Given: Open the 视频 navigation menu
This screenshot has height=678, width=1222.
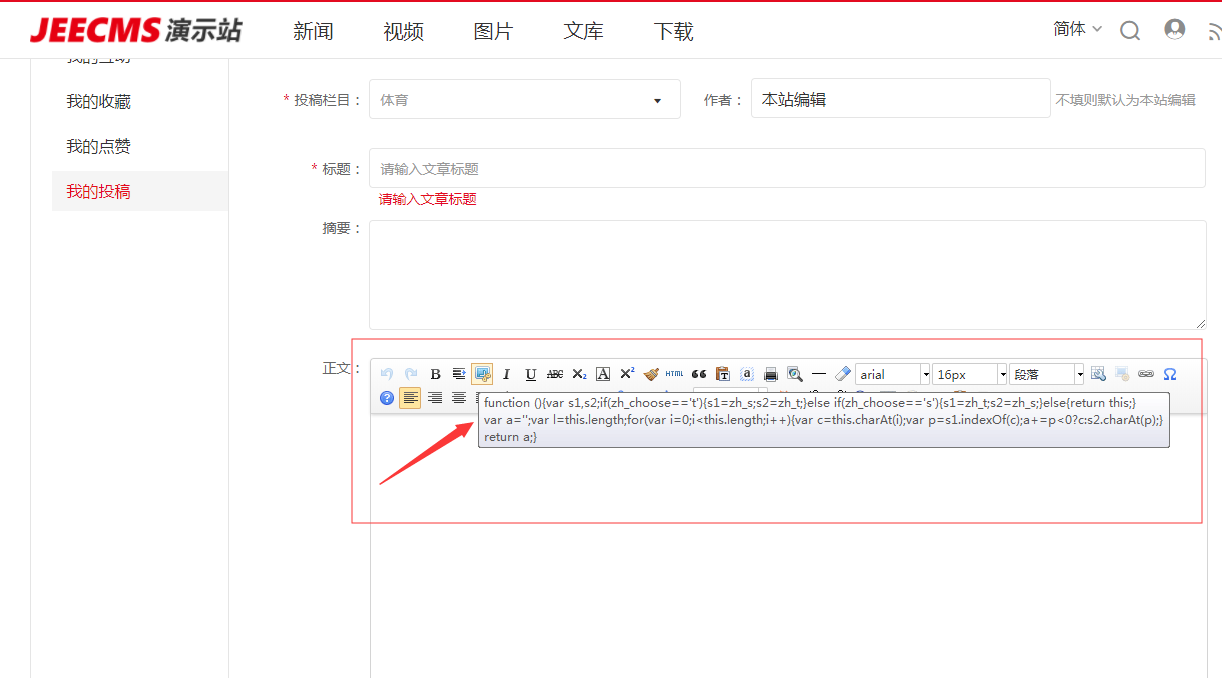Looking at the screenshot, I should pyautogui.click(x=403, y=31).
